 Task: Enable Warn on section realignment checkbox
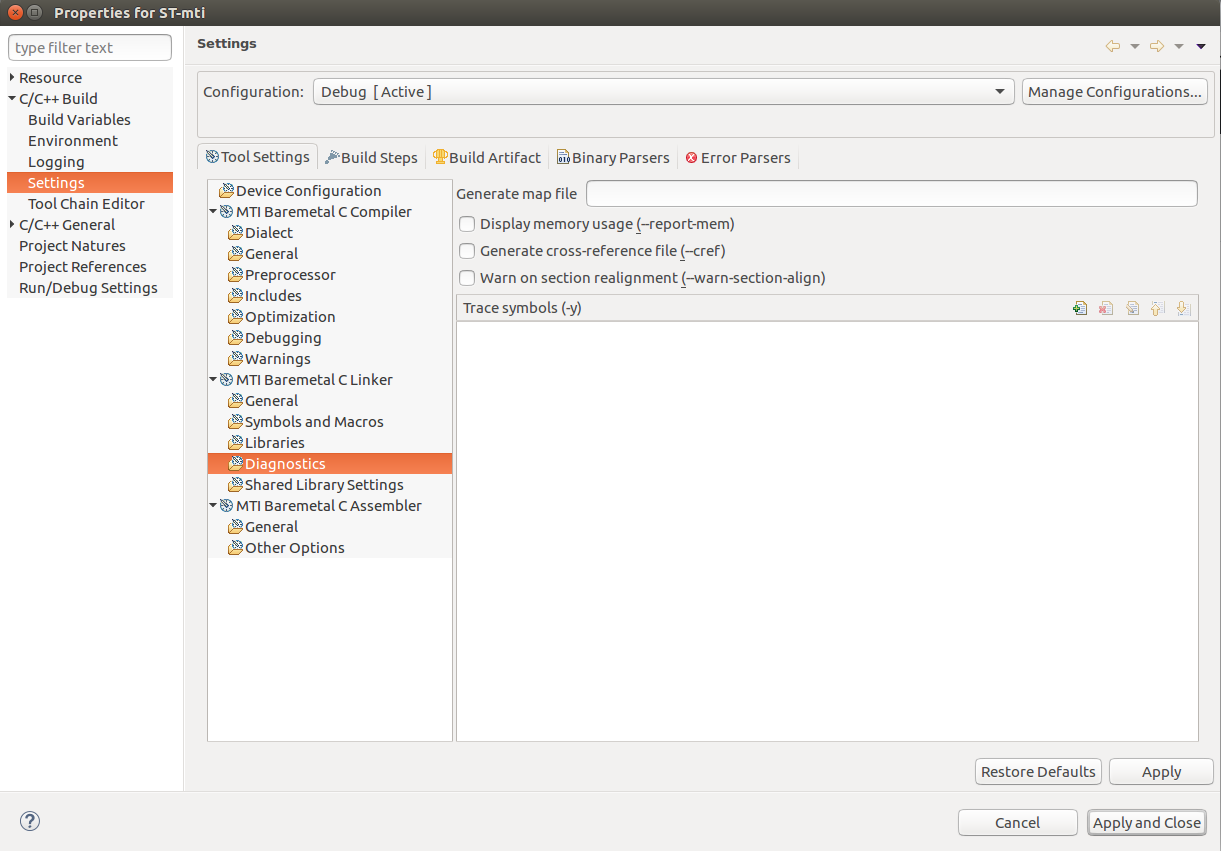click(467, 278)
